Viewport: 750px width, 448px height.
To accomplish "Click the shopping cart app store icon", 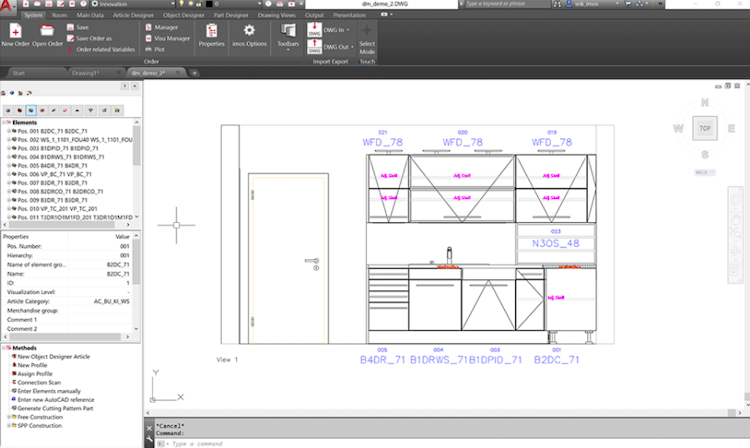I will click(628, 4).
